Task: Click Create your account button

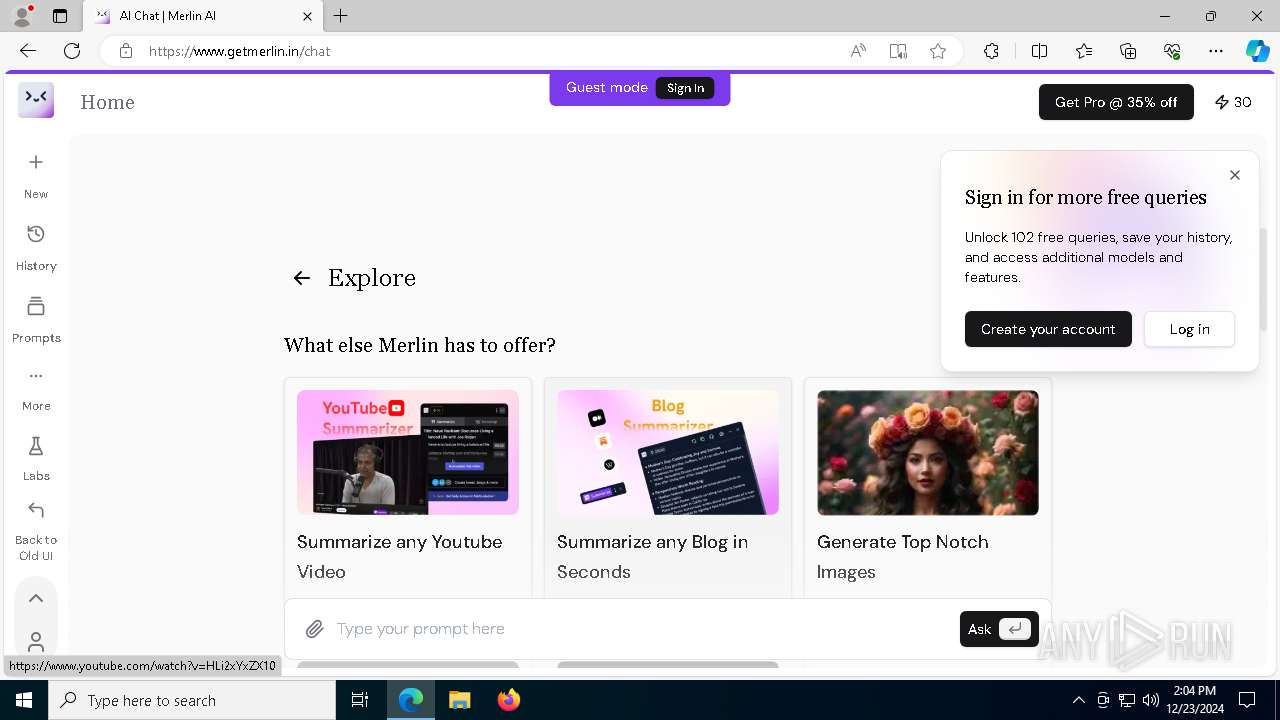Action: [1048, 329]
